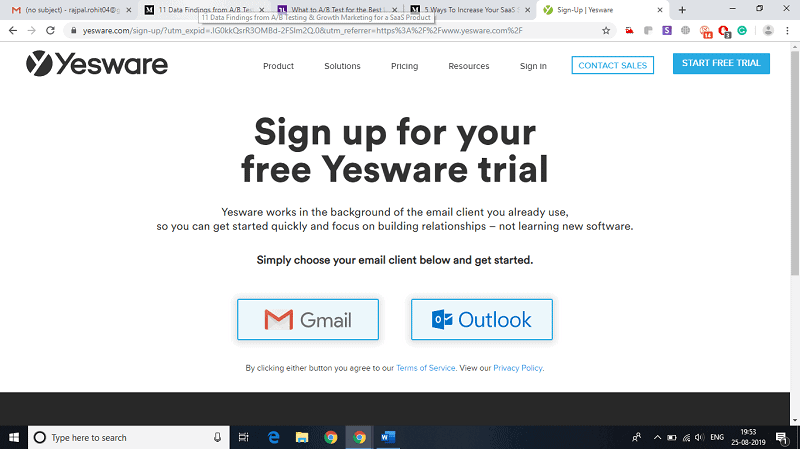Image resolution: width=800 pixels, height=449 pixels.
Task: Open Chrome's three-dot menu
Action: click(x=787, y=31)
